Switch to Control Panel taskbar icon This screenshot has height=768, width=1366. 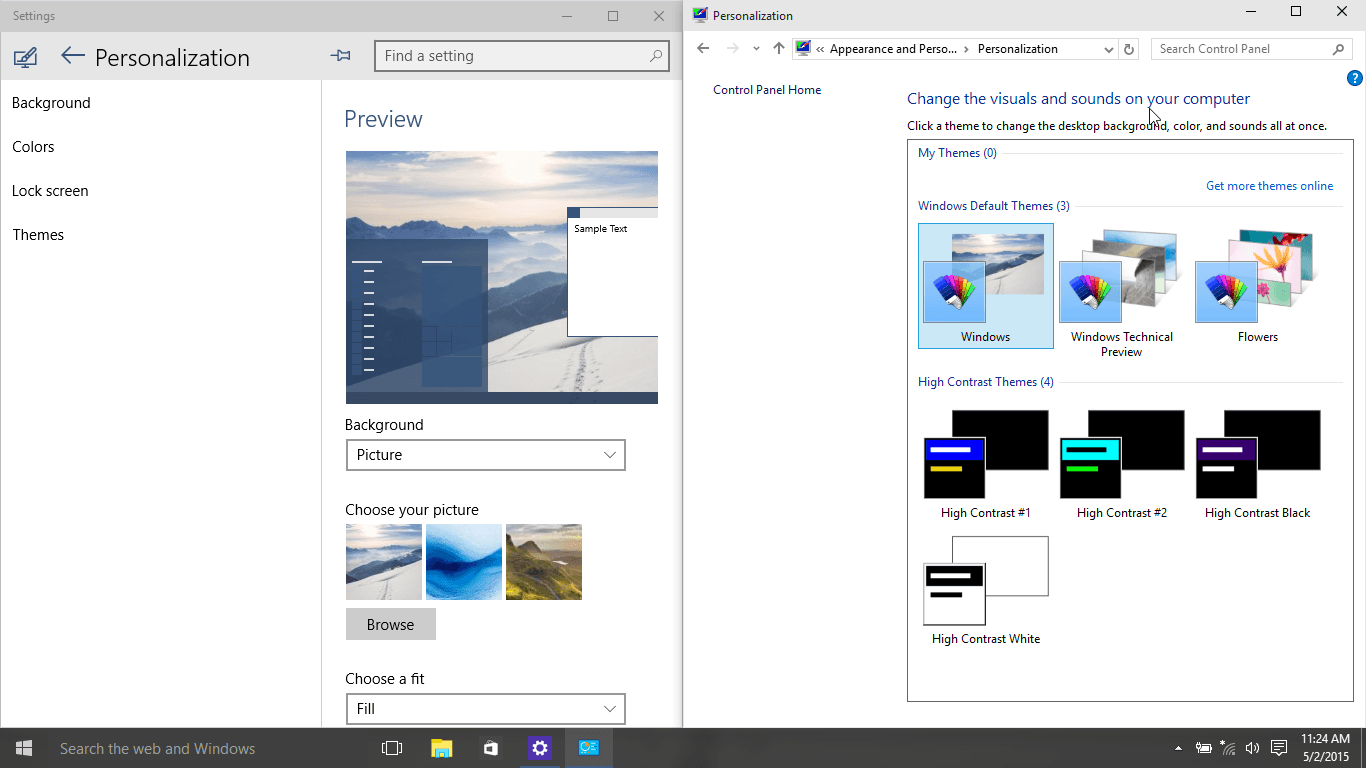(x=589, y=748)
